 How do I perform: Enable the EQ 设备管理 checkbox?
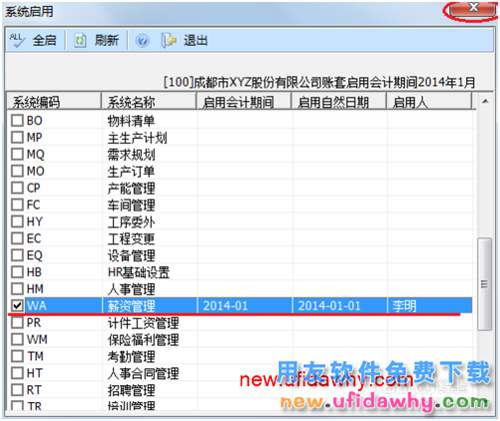click(x=17, y=255)
